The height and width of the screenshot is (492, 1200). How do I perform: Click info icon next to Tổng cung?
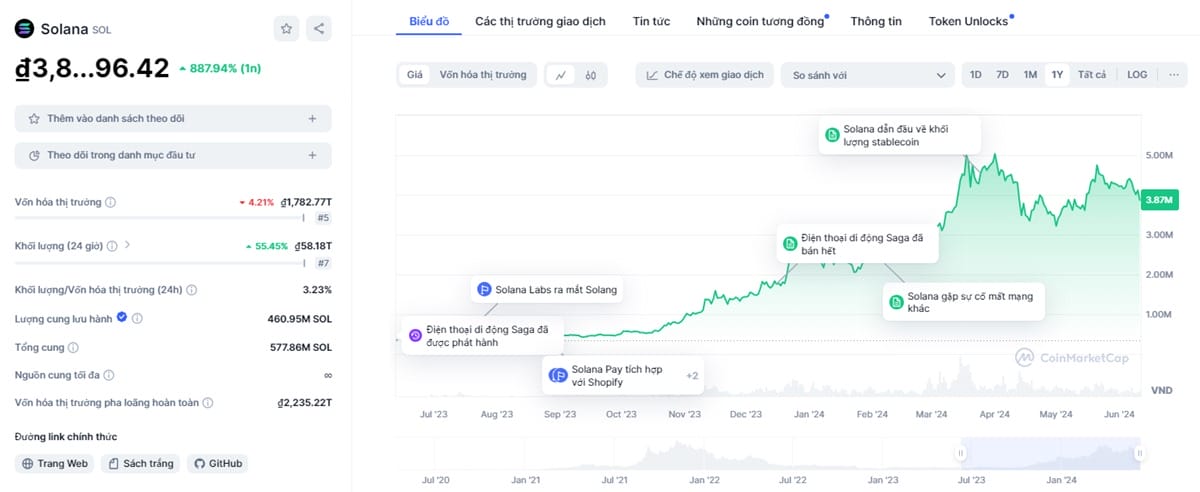click(x=74, y=347)
